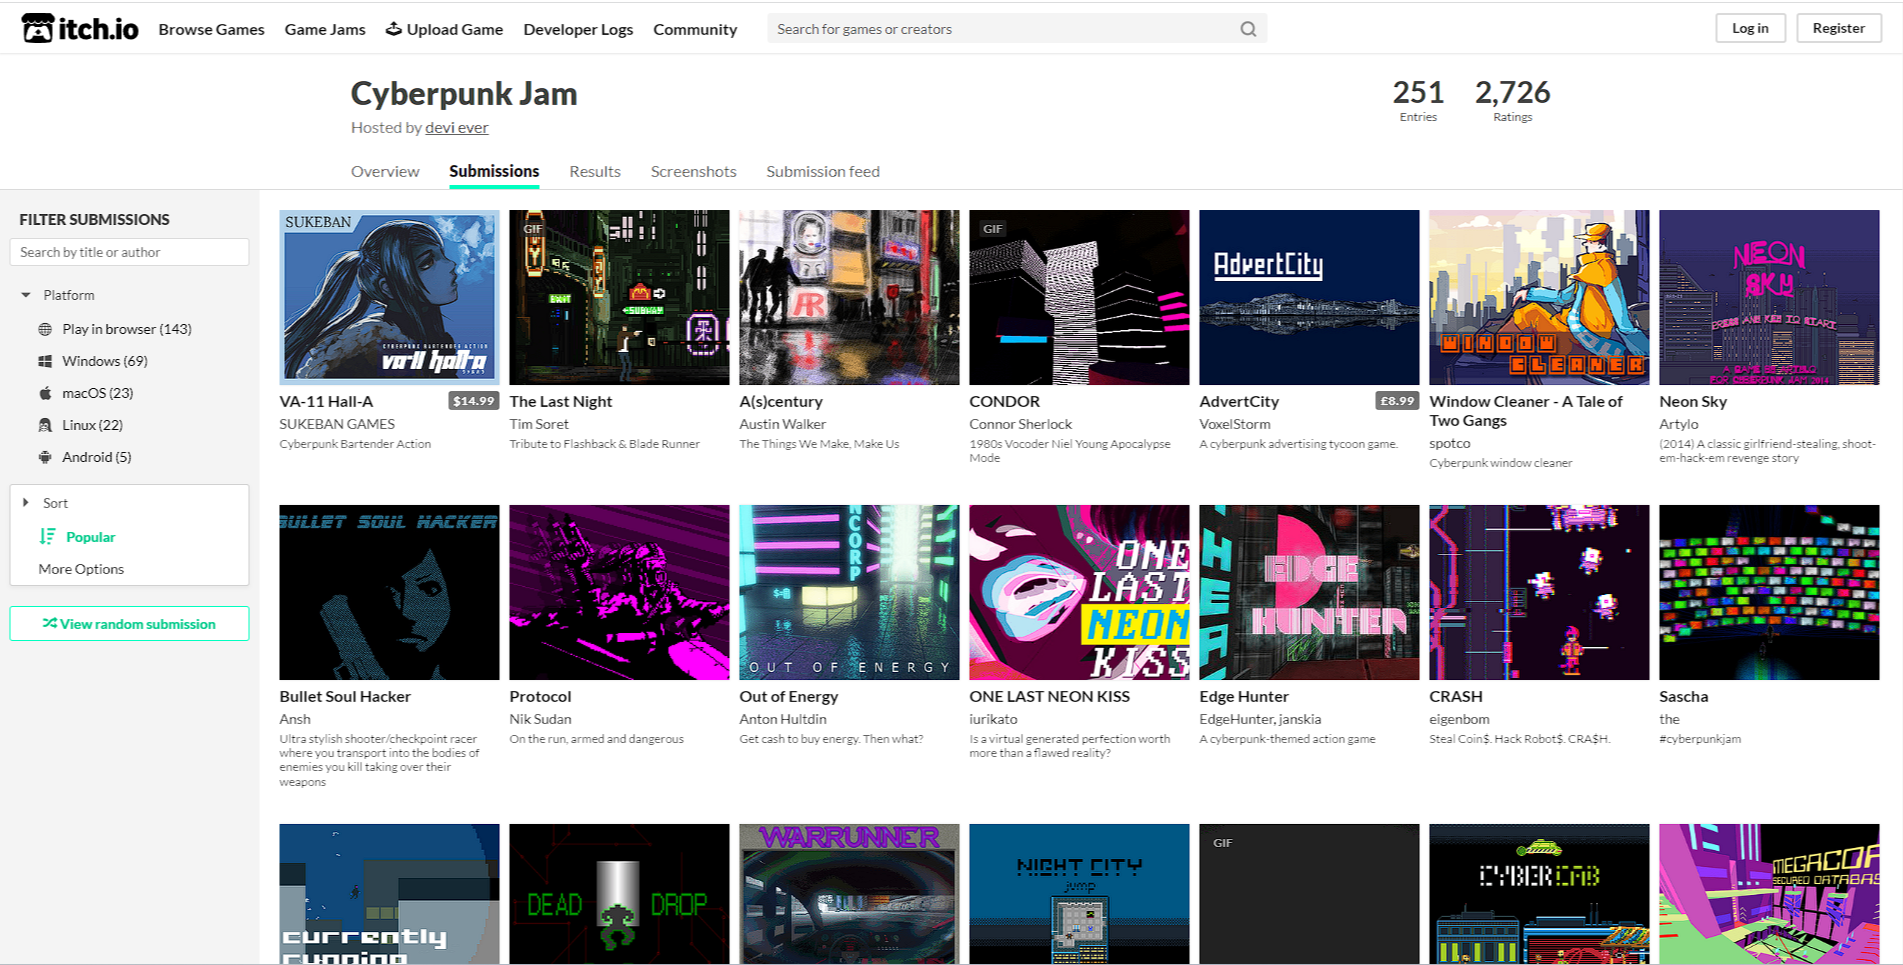Open the CYBERCAB cover thumbnail
Viewport: 1903px width, 965px height.
pos(1539,894)
